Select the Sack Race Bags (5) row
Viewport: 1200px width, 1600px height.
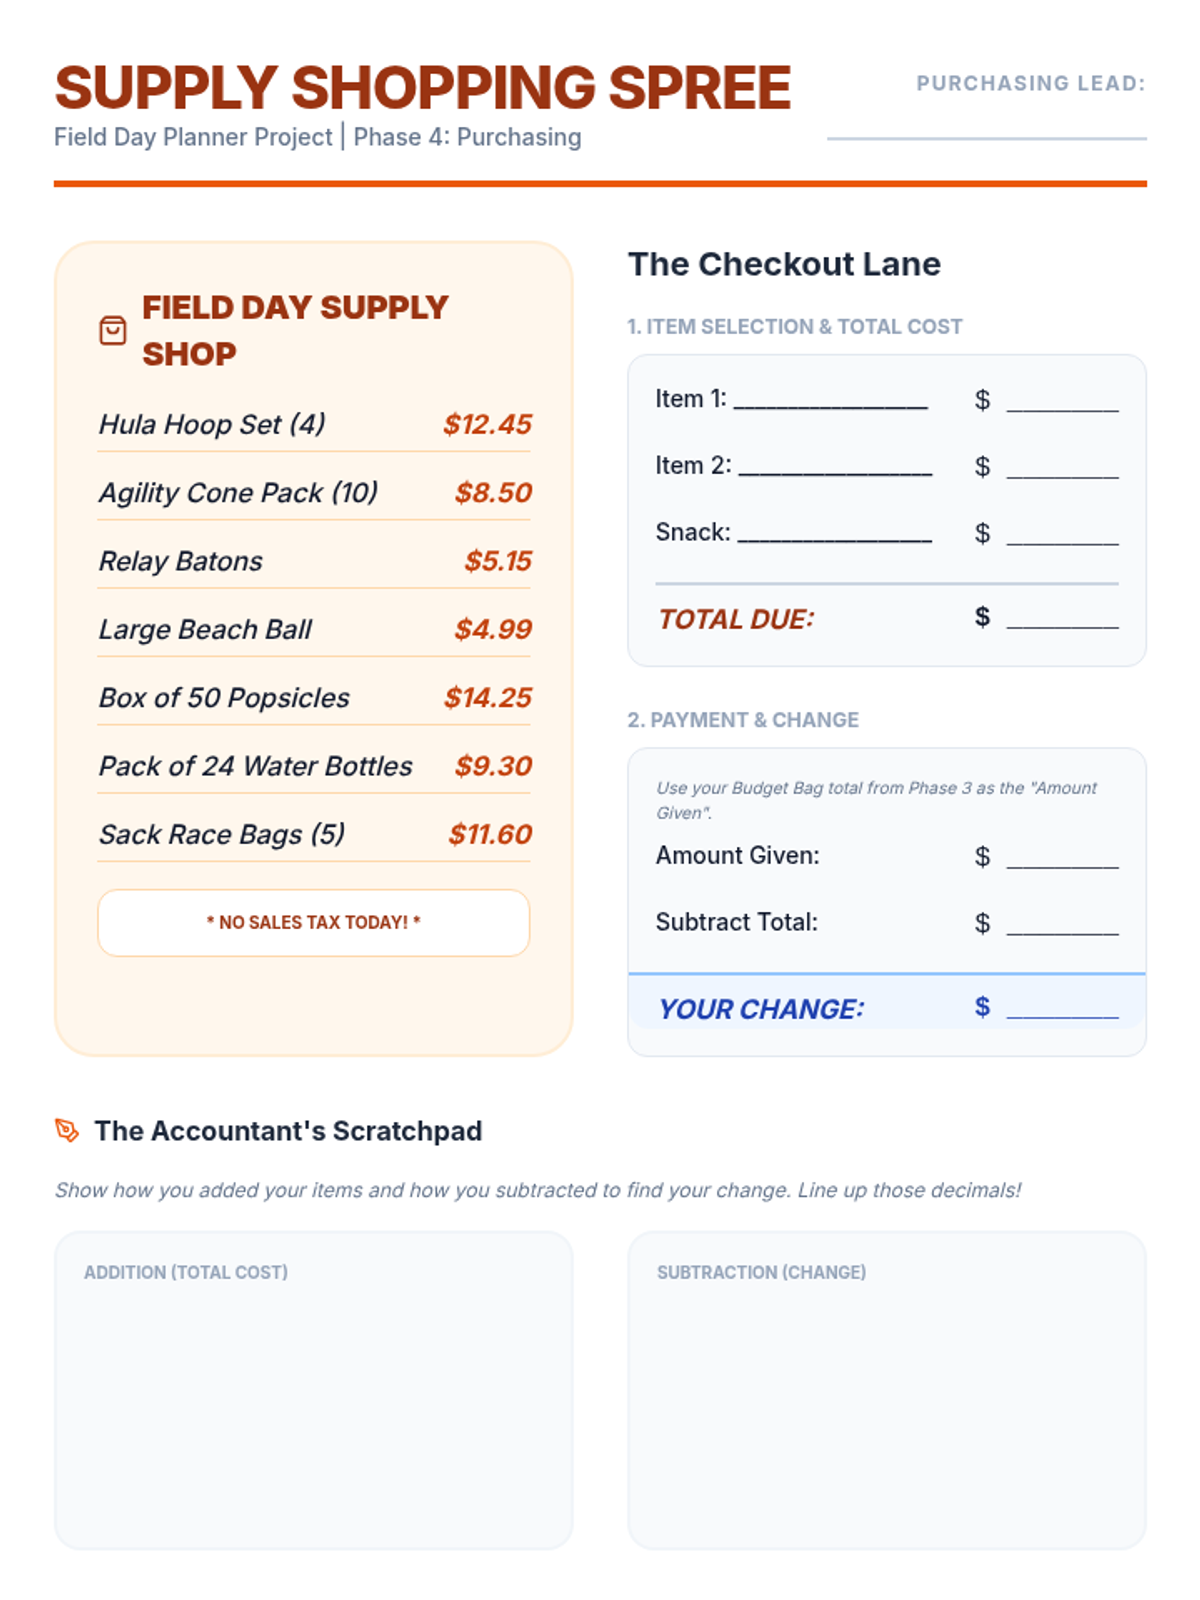313,834
